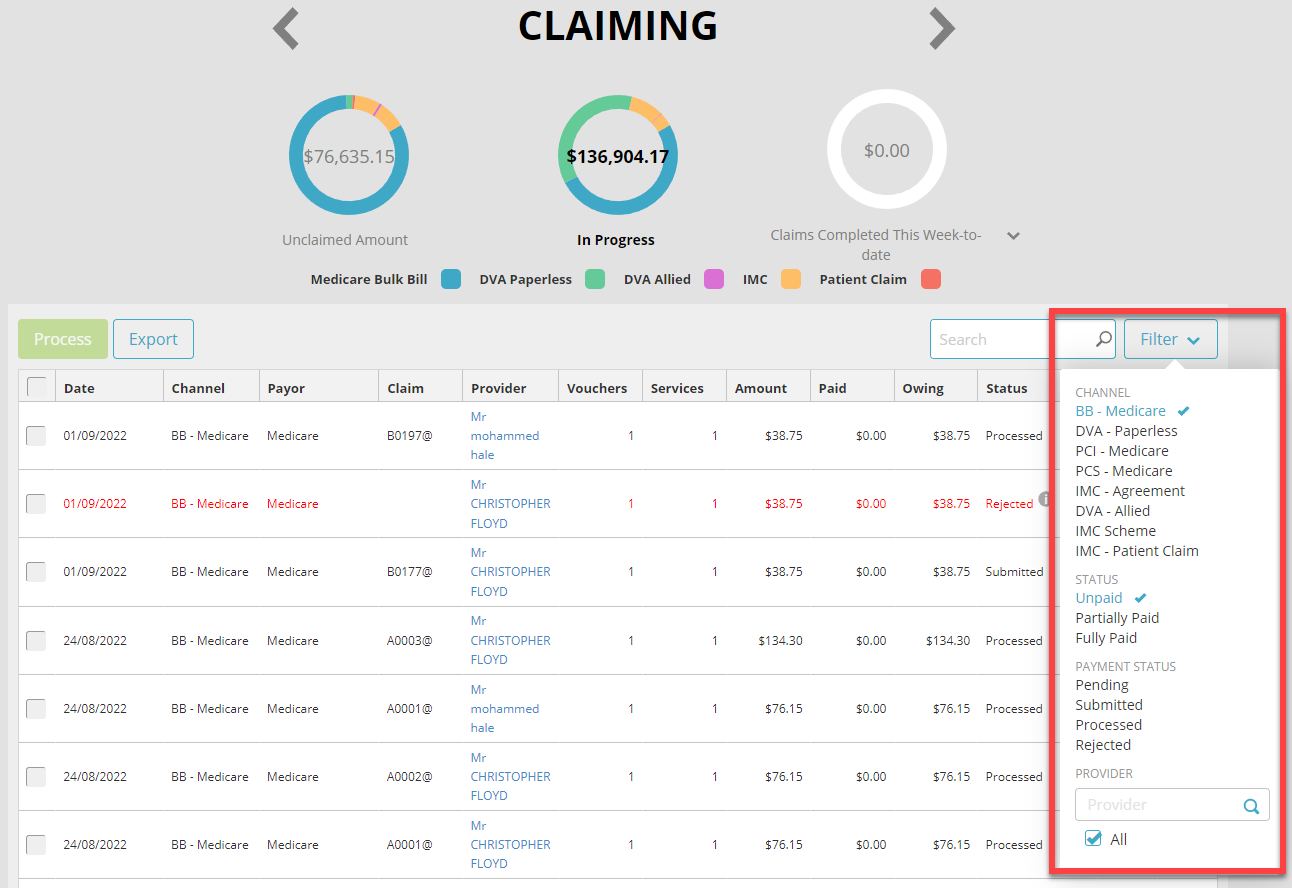Click the Process button

pyautogui.click(x=63, y=339)
